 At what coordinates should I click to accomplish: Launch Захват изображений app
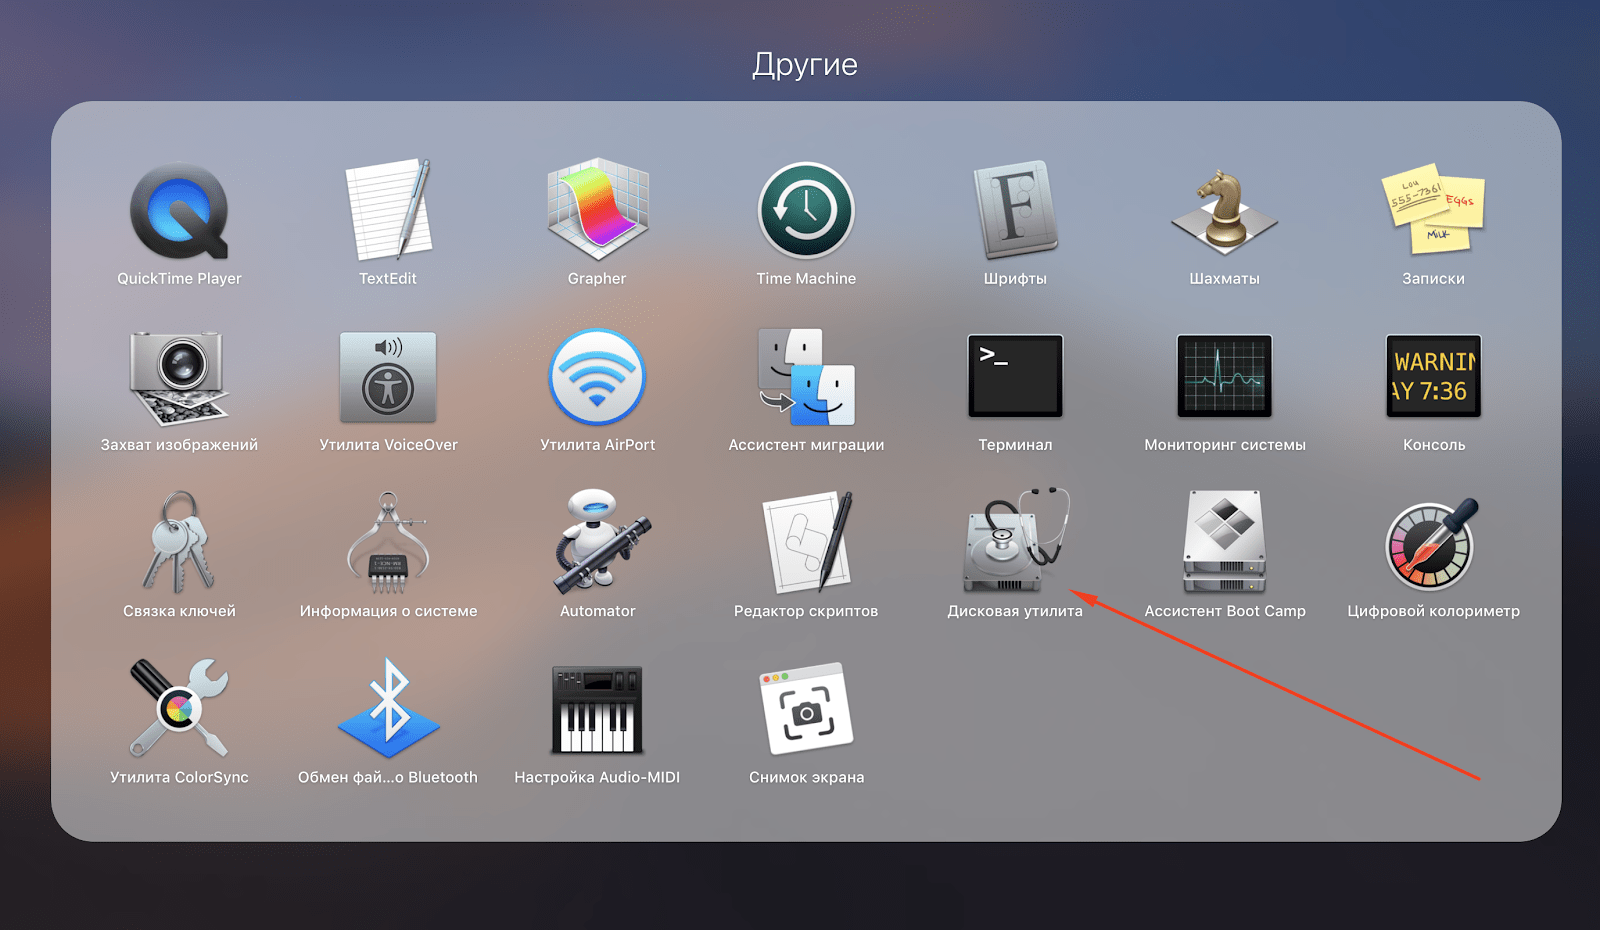pos(179,378)
